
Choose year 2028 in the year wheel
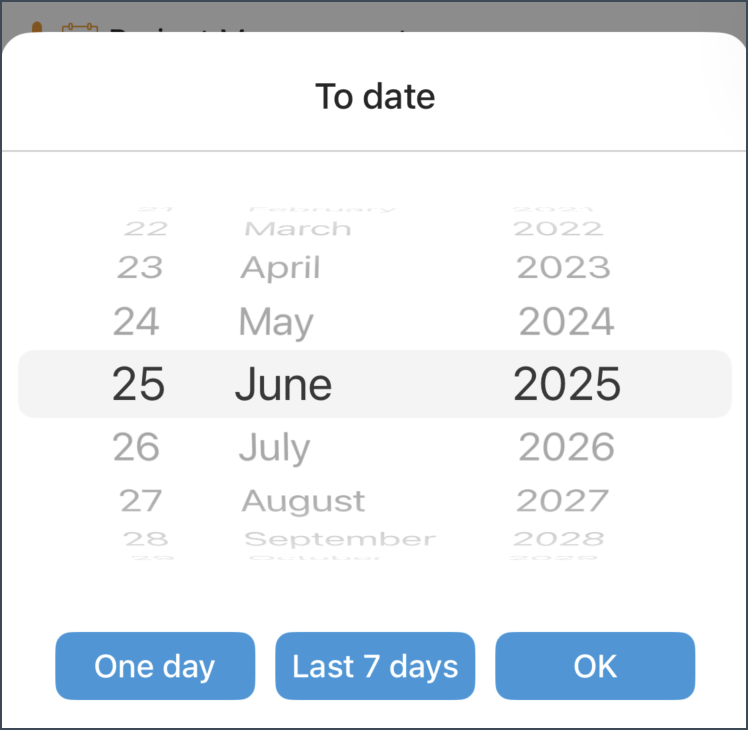559,539
